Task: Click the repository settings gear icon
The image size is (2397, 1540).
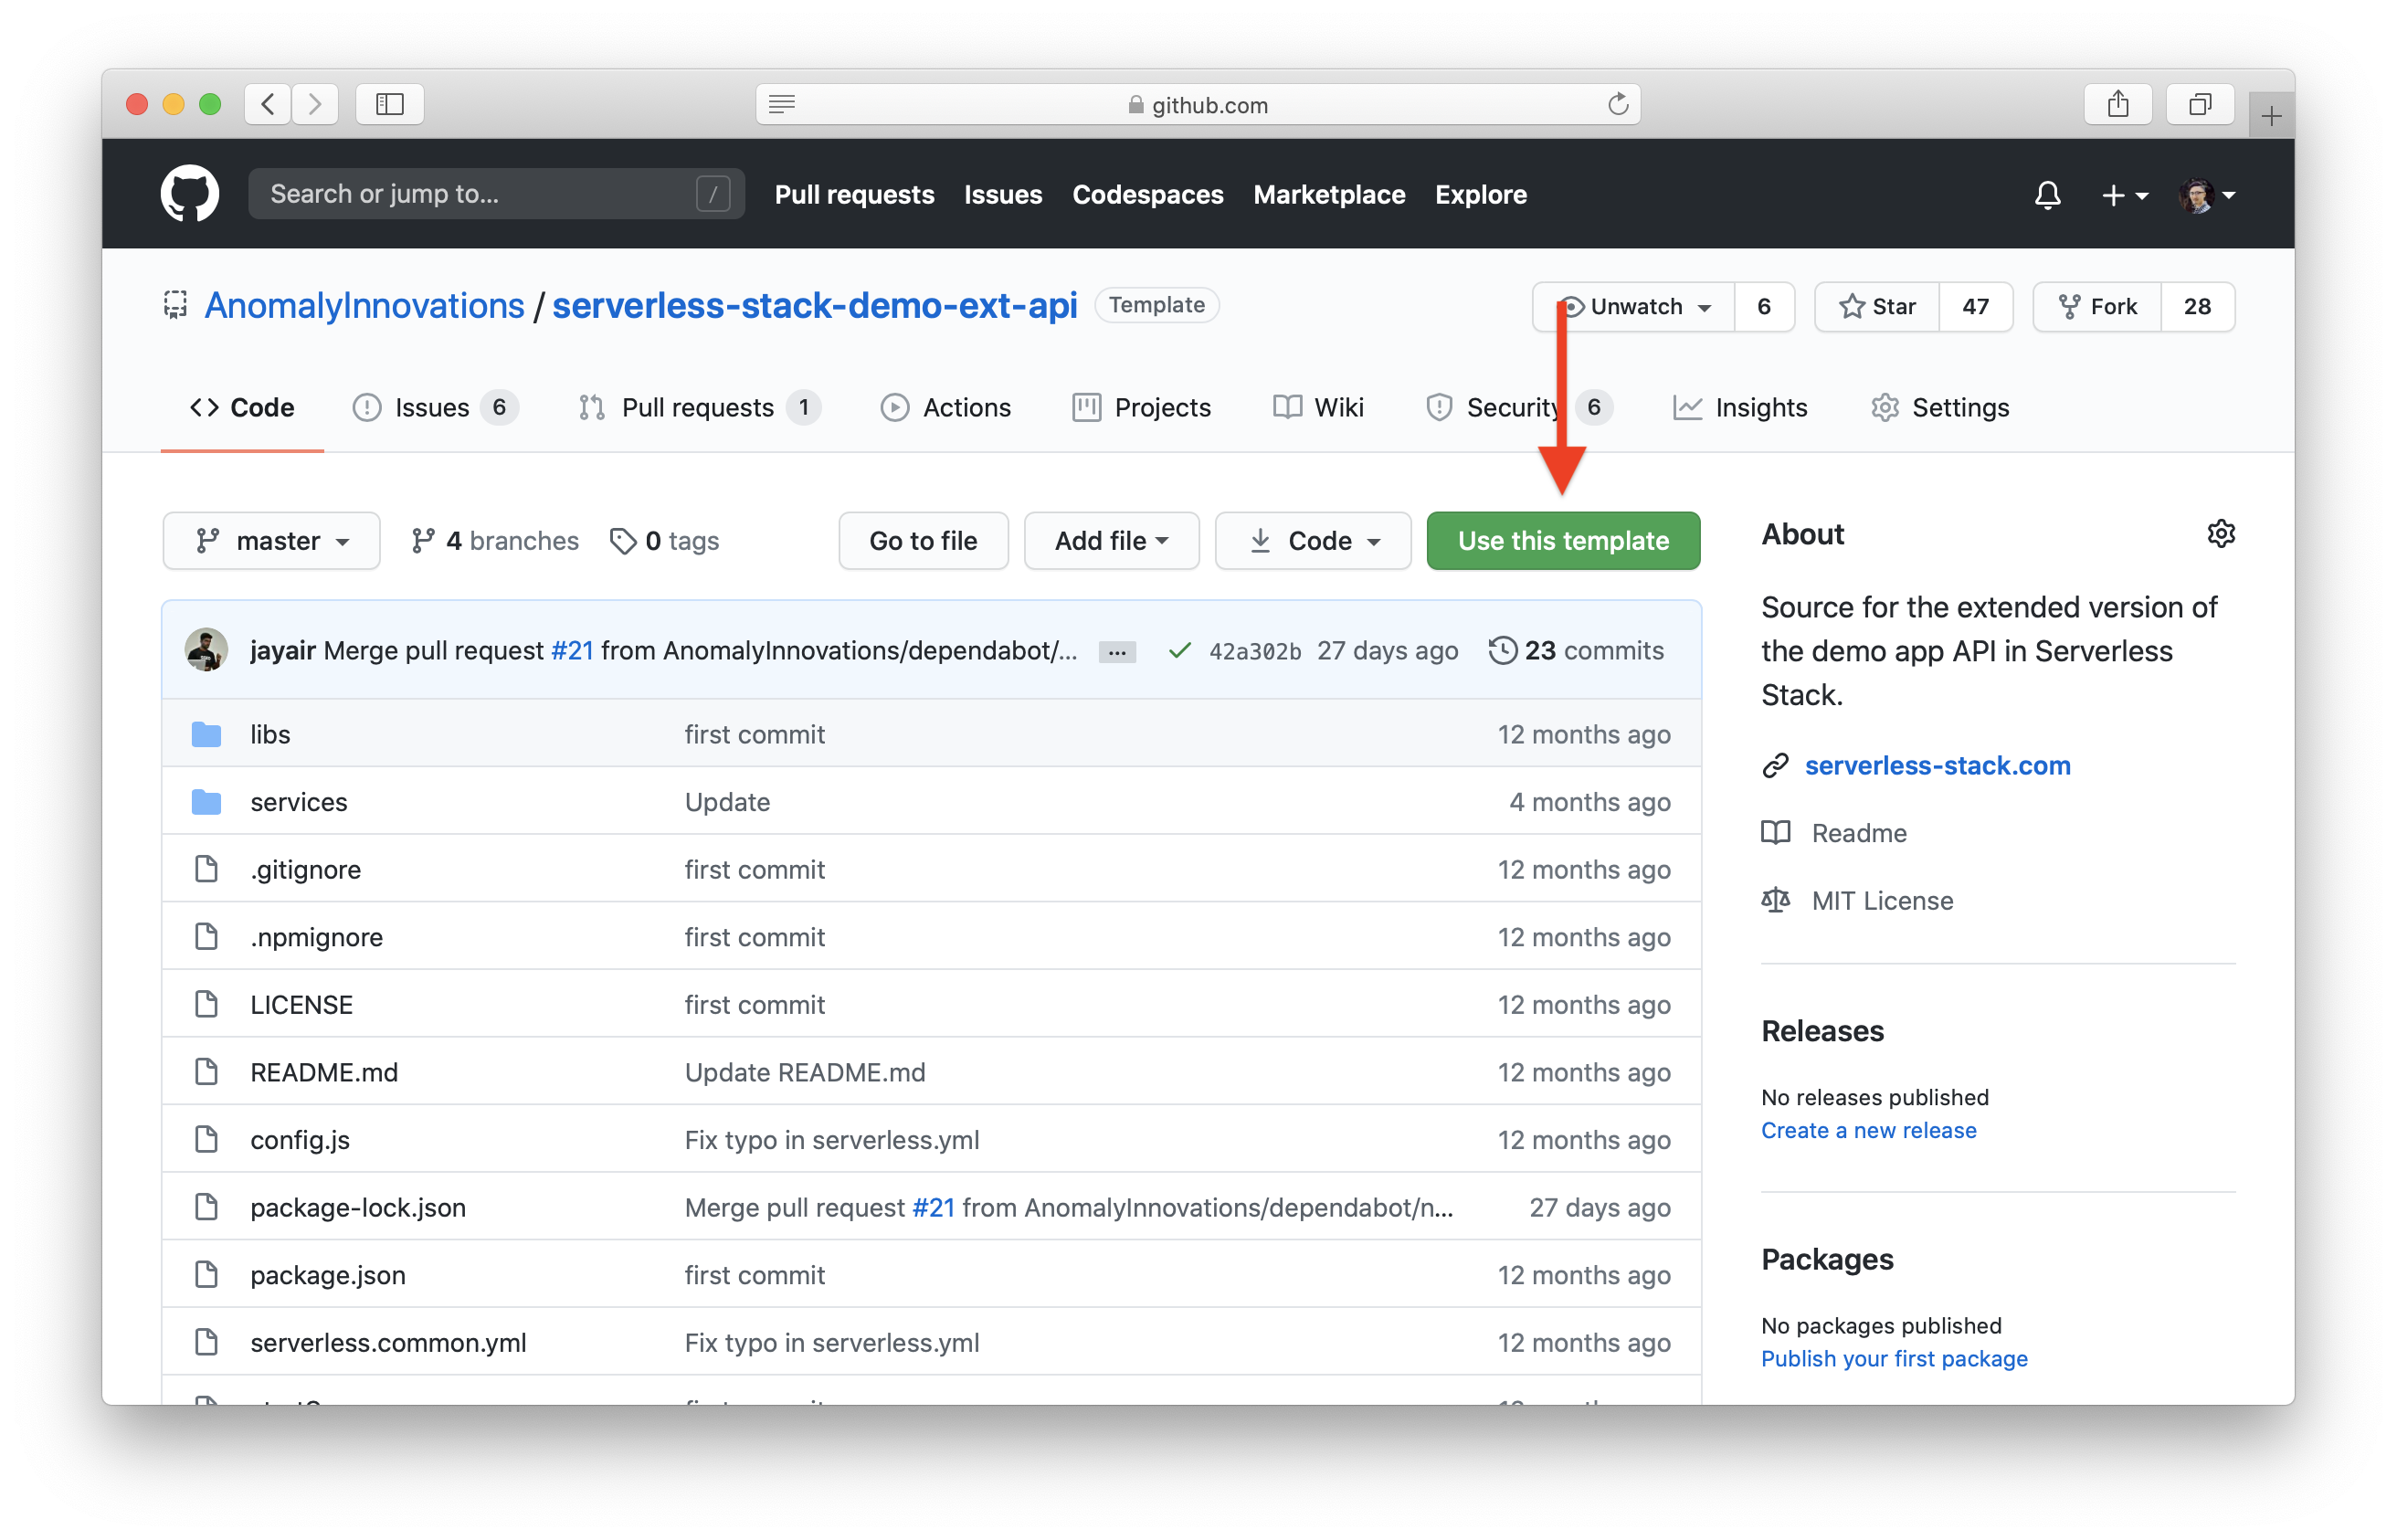Action: (2219, 534)
